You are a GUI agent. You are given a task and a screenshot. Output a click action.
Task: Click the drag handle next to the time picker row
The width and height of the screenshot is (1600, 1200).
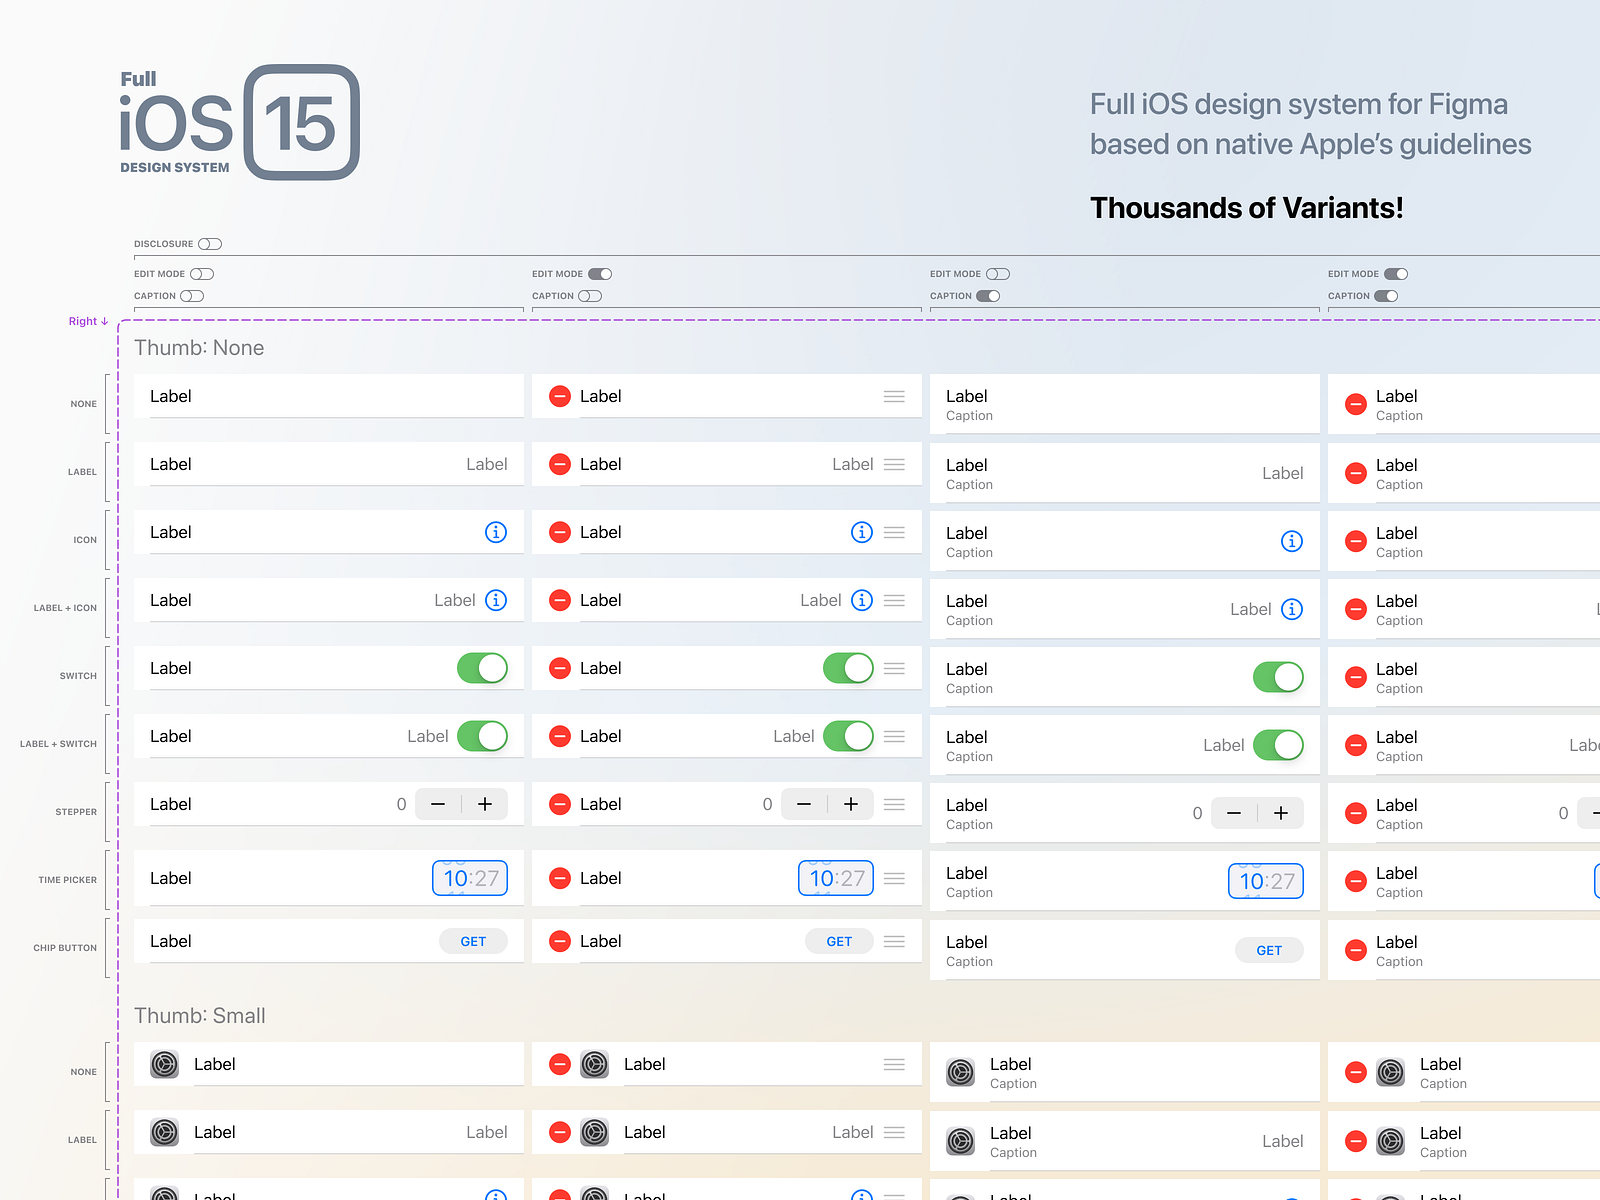893,878
